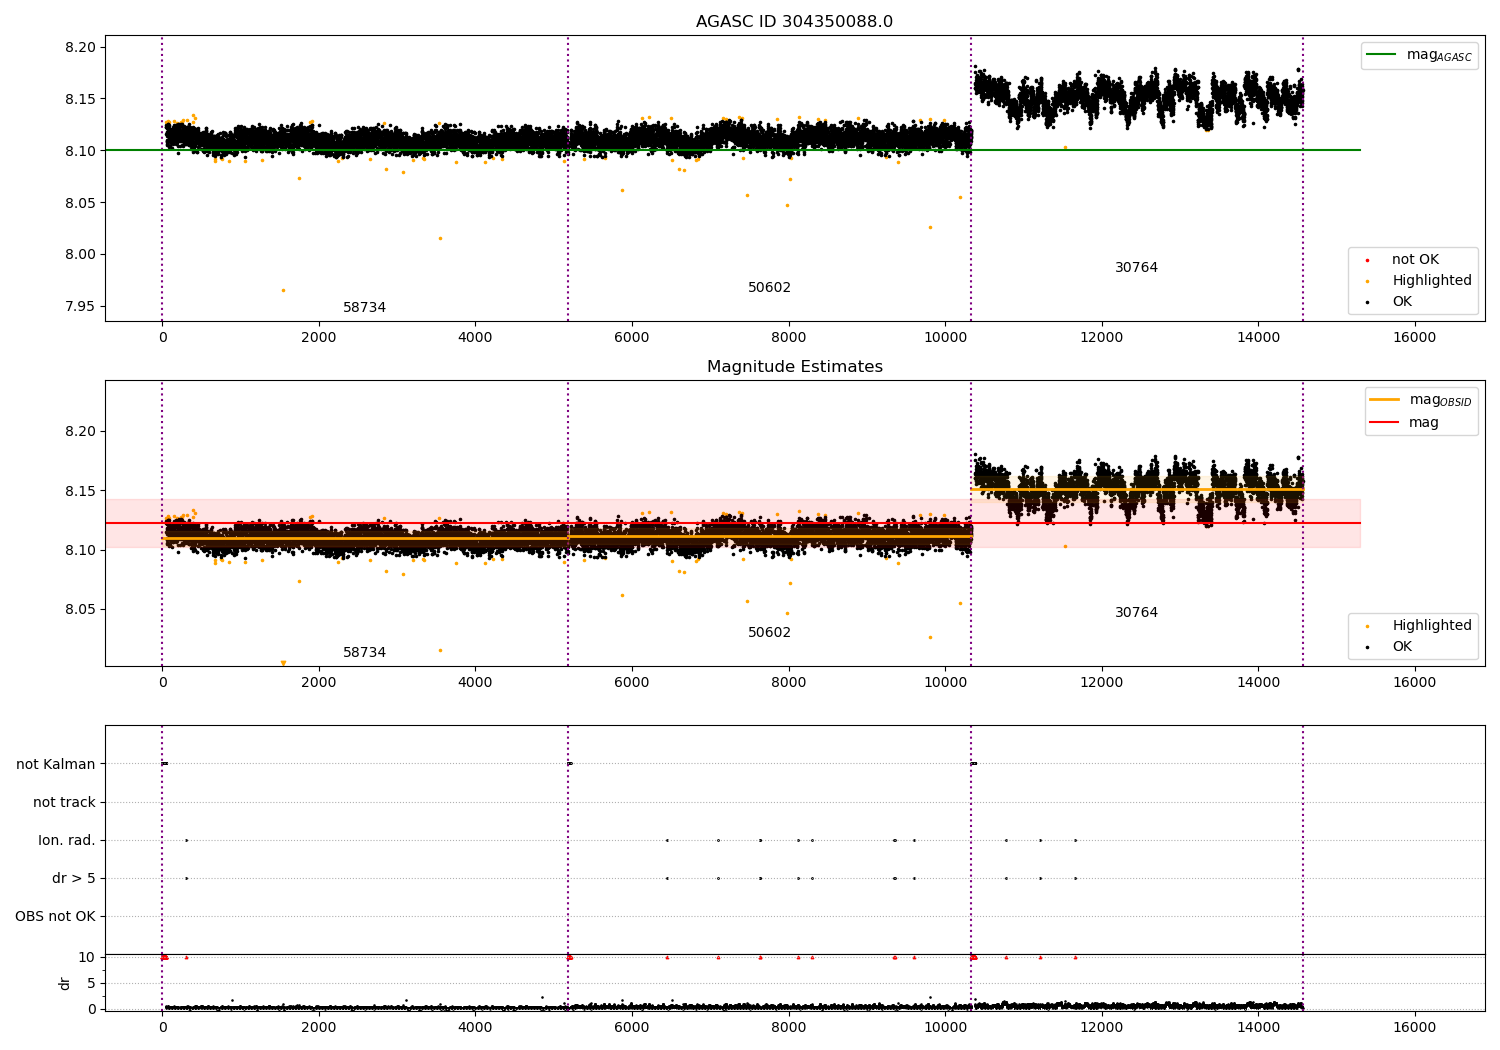Click the 4000 x-tick under the bottom plot
1500x1050 pixels.
pyautogui.click(x=475, y=1028)
